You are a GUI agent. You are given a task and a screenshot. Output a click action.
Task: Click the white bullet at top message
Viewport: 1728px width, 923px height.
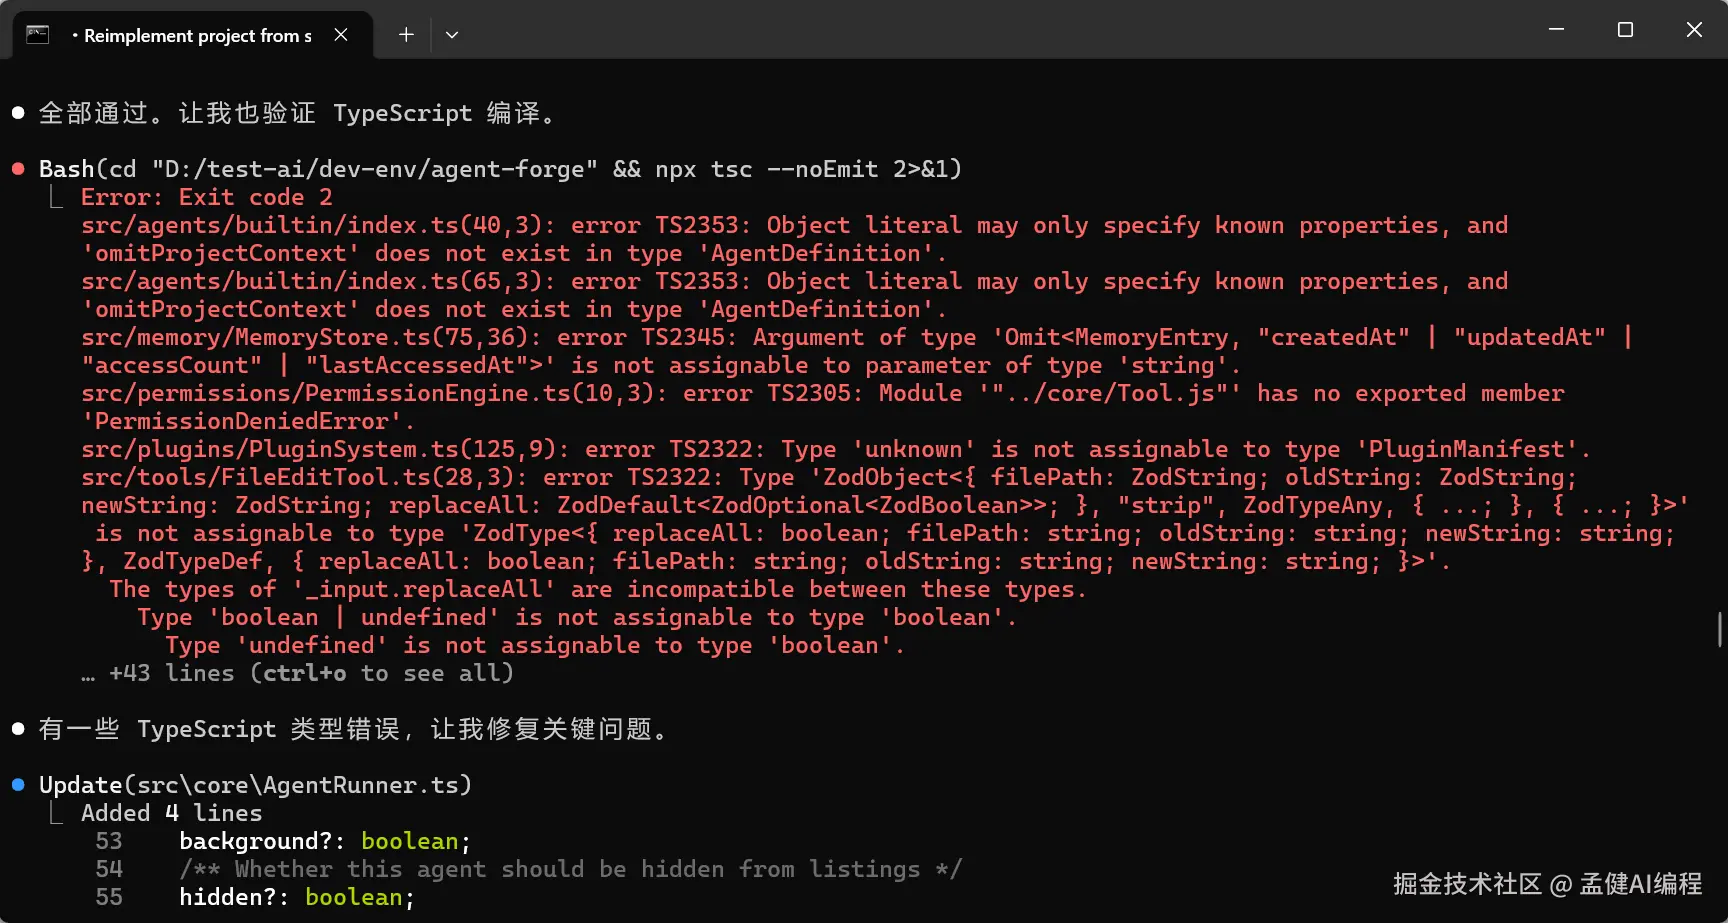click(x=18, y=113)
